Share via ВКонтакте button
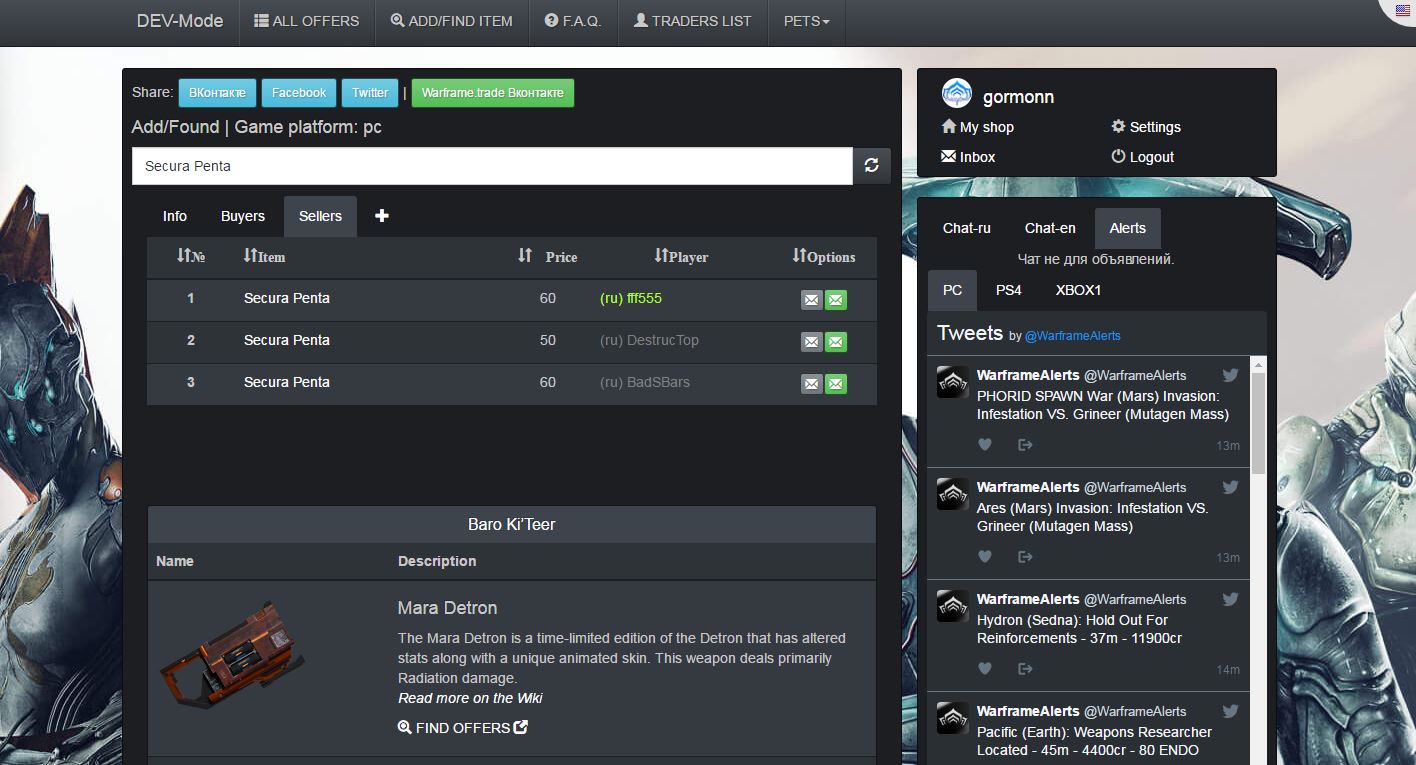 point(217,93)
